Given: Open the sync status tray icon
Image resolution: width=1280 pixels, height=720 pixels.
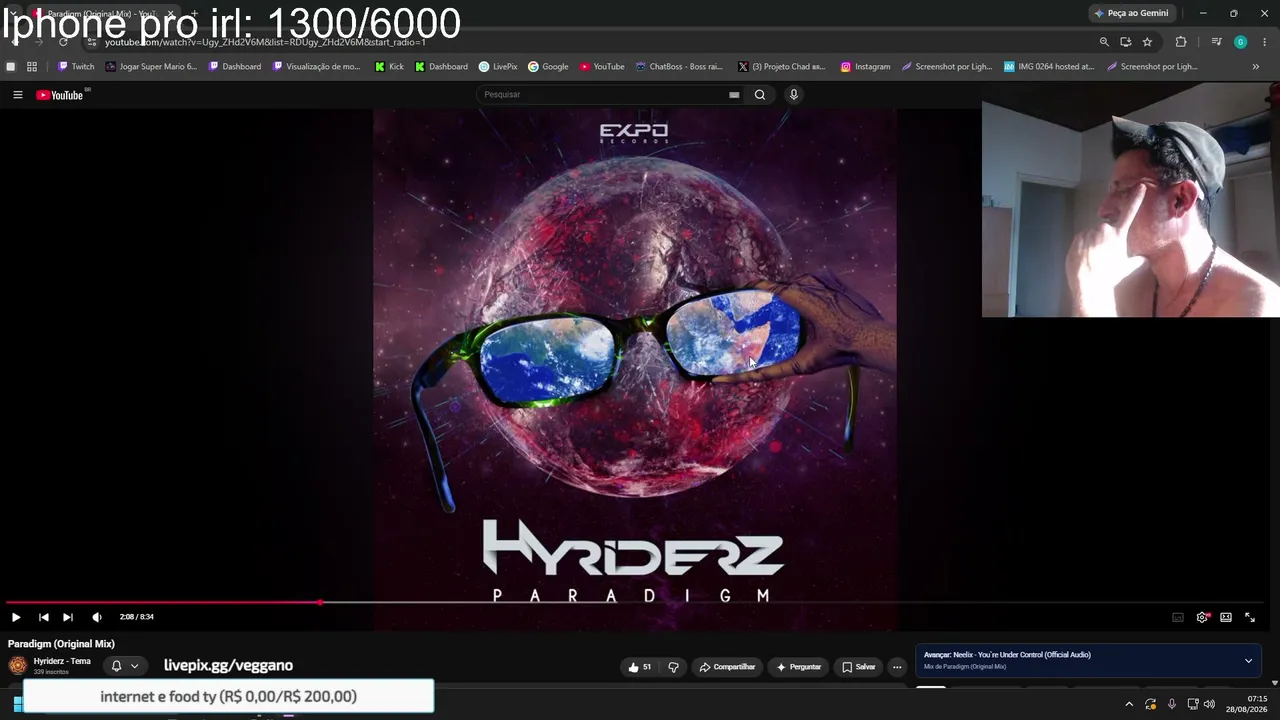Looking at the screenshot, I should click(1151, 704).
